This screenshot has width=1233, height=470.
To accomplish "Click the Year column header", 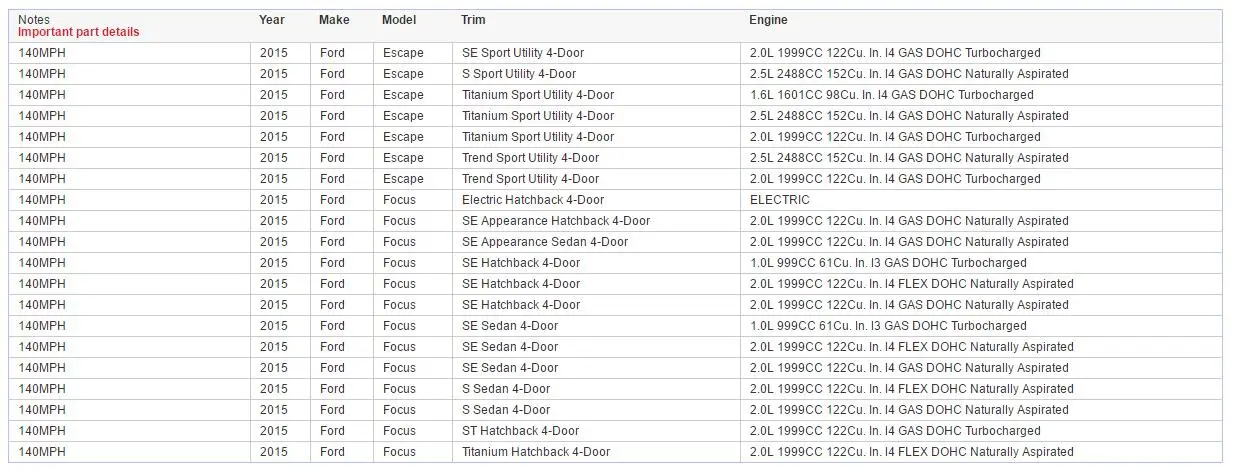I will pyautogui.click(x=272, y=20).
